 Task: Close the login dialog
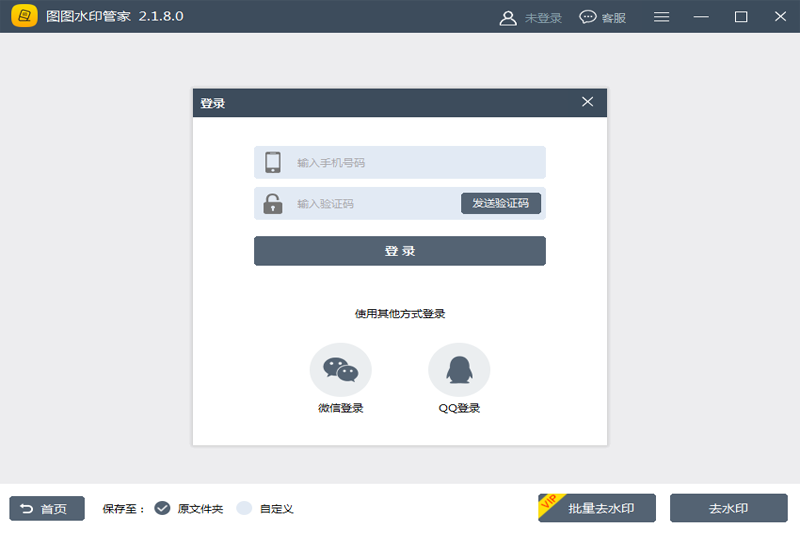[x=588, y=102]
